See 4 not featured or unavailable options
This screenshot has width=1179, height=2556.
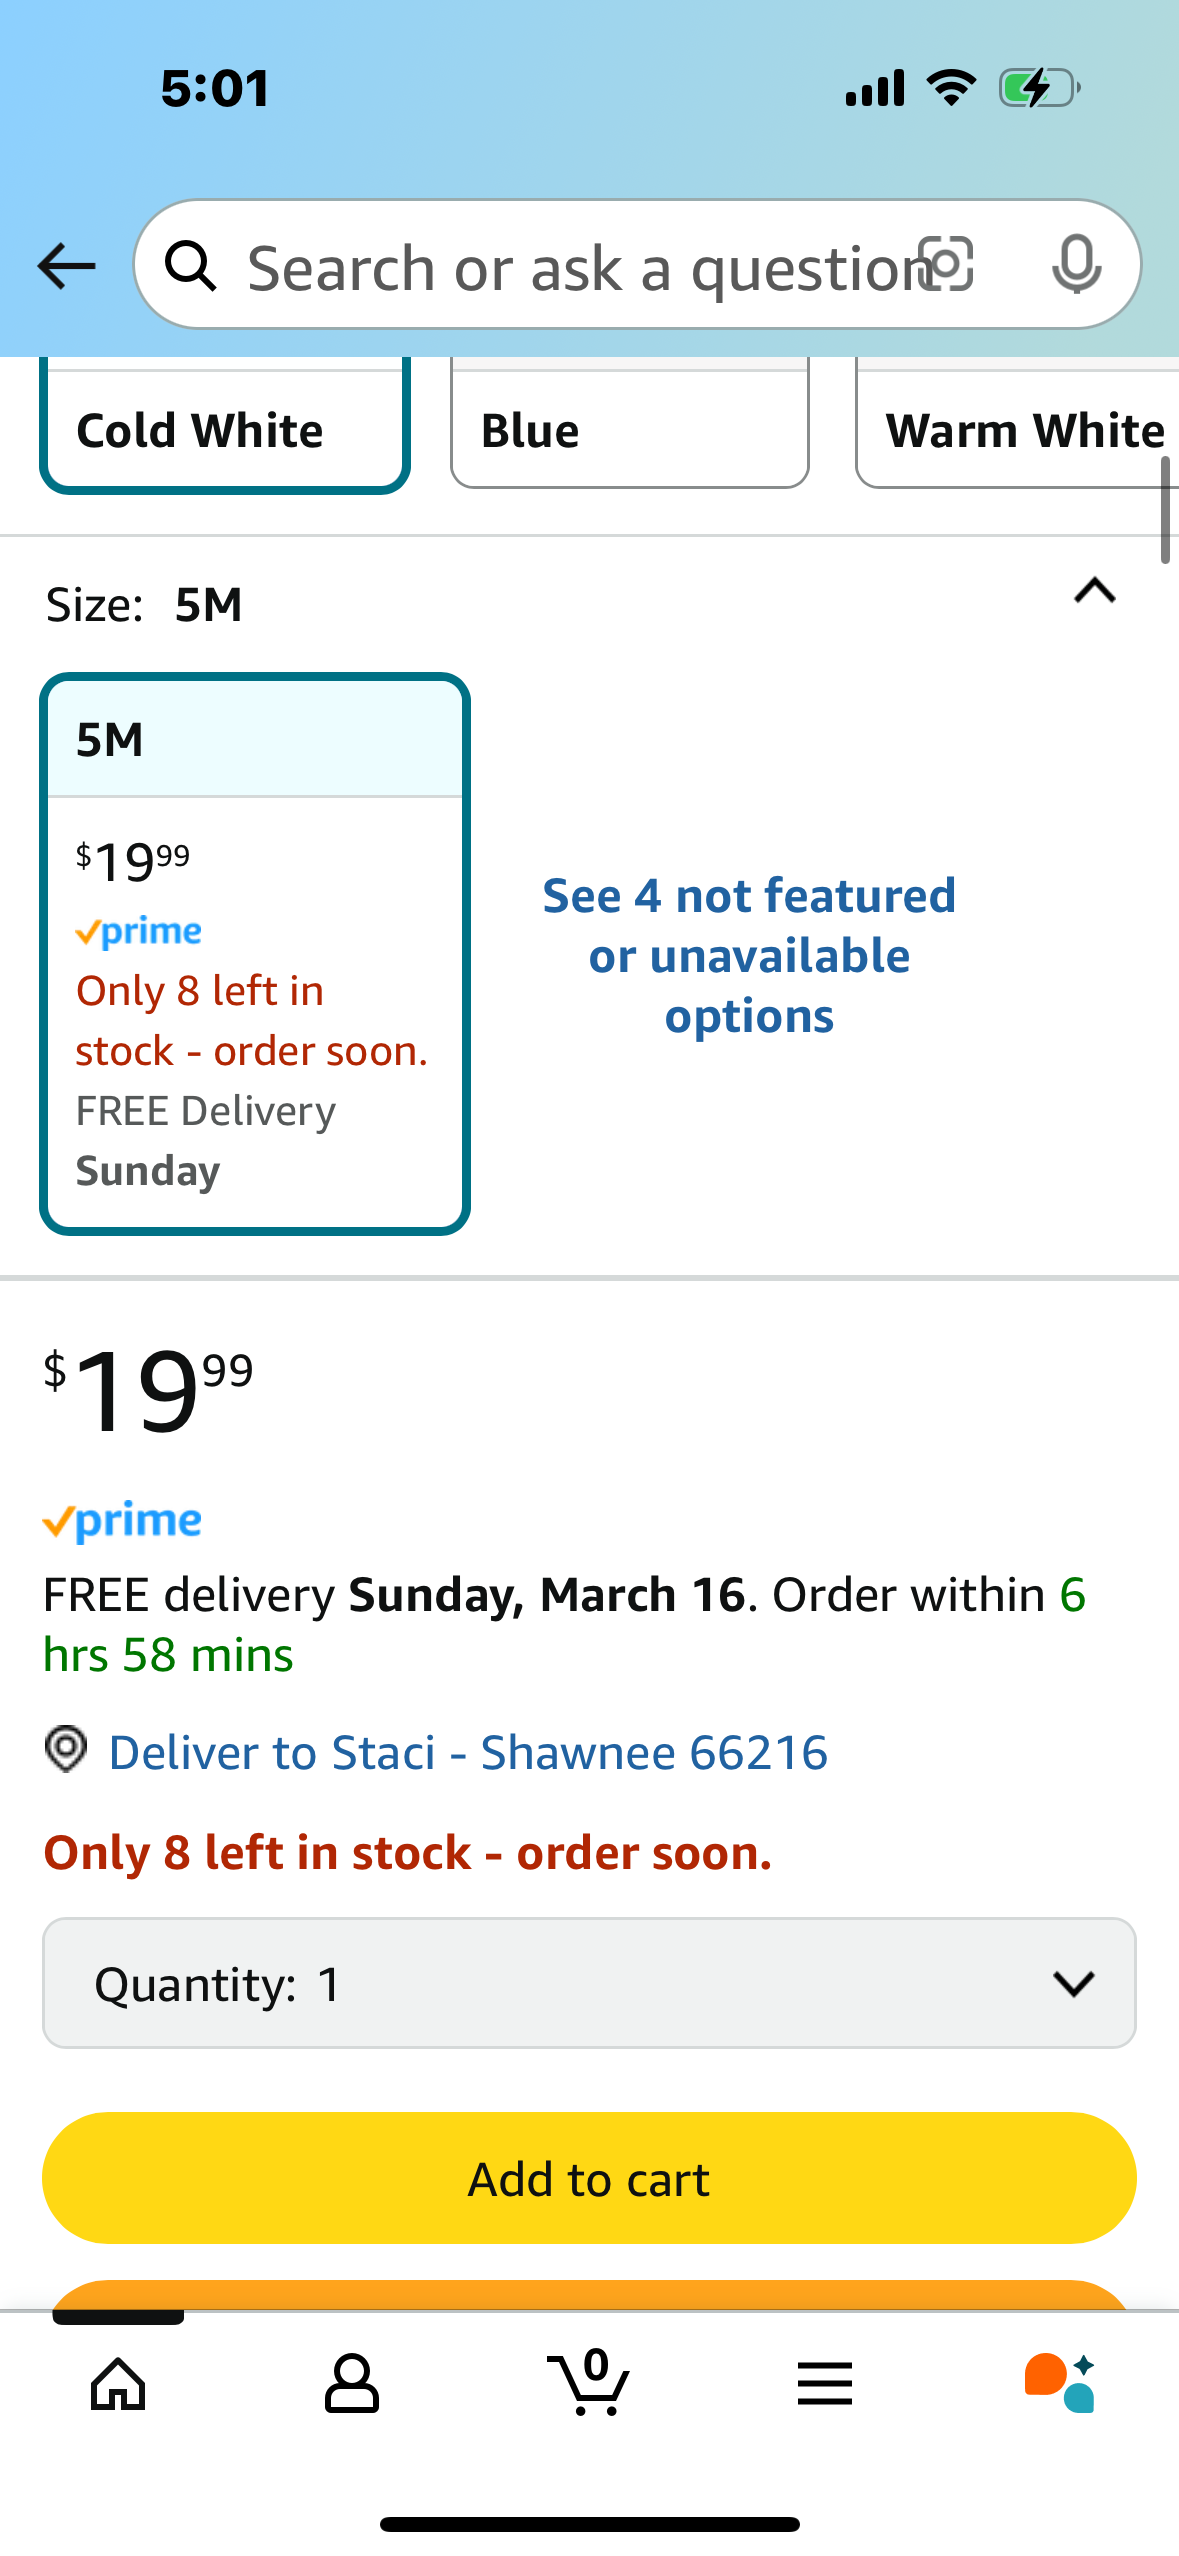pyautogui.click(x=749, y=956)
